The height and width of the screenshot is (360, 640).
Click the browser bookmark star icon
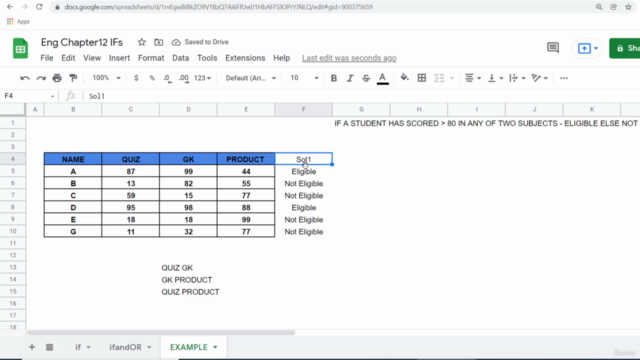629,7
